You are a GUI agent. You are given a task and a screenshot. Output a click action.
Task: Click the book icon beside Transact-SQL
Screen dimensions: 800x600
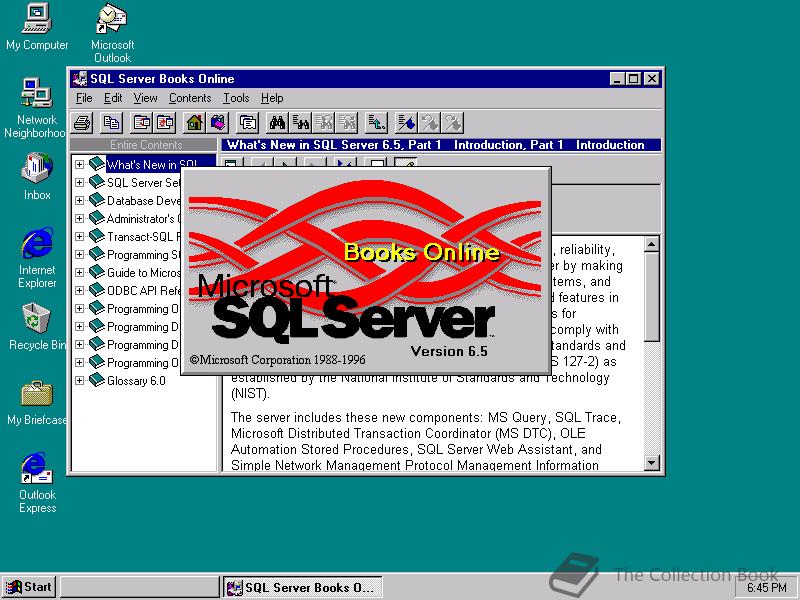(x=97, y=236)
